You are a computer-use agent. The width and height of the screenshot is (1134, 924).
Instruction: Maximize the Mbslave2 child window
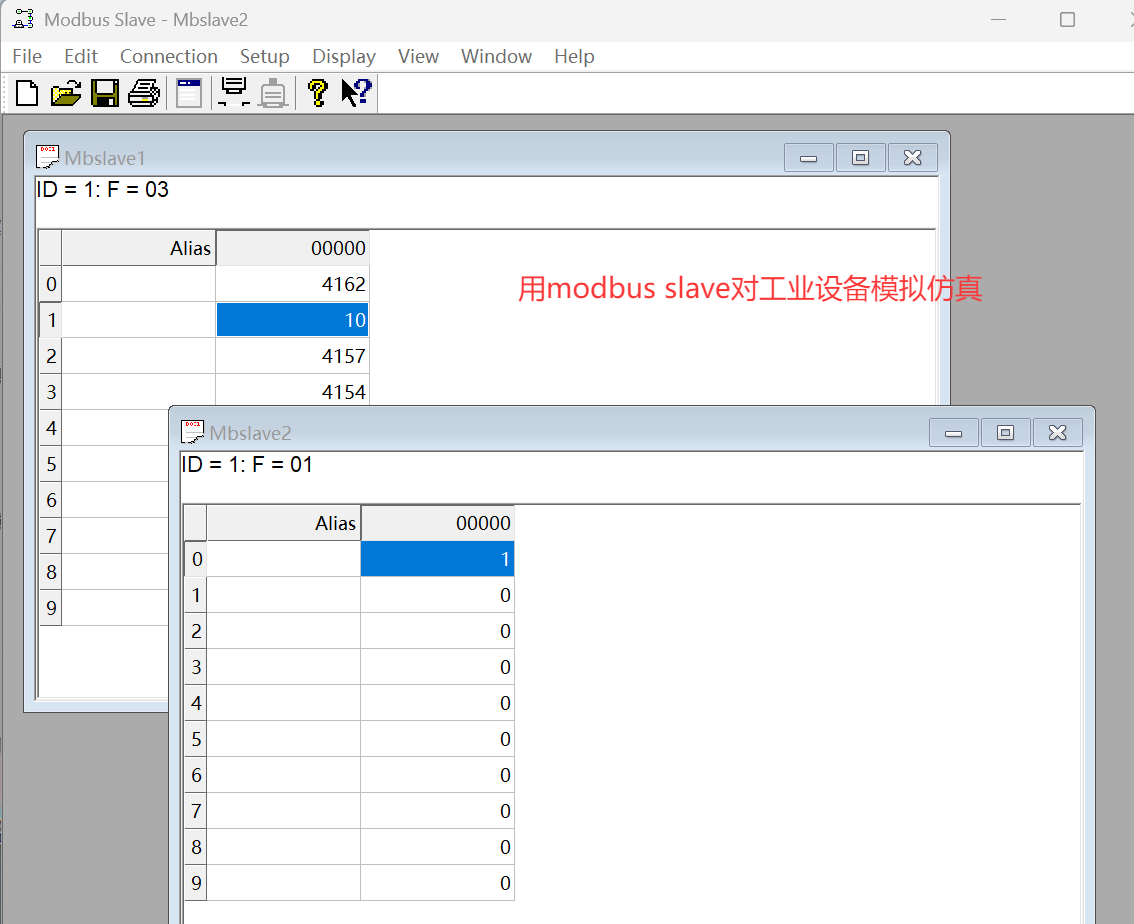(1005, 432)
